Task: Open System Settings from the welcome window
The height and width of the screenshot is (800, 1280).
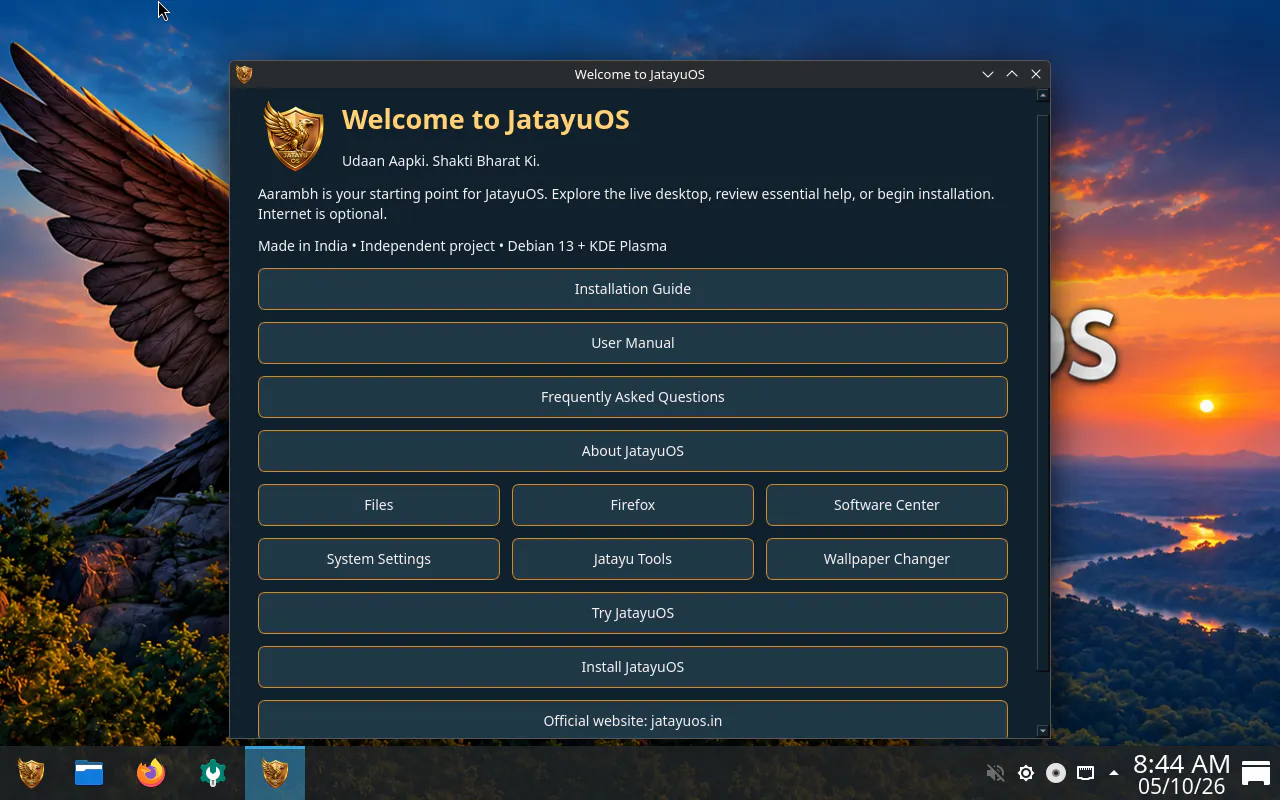Action: point(379,559)
